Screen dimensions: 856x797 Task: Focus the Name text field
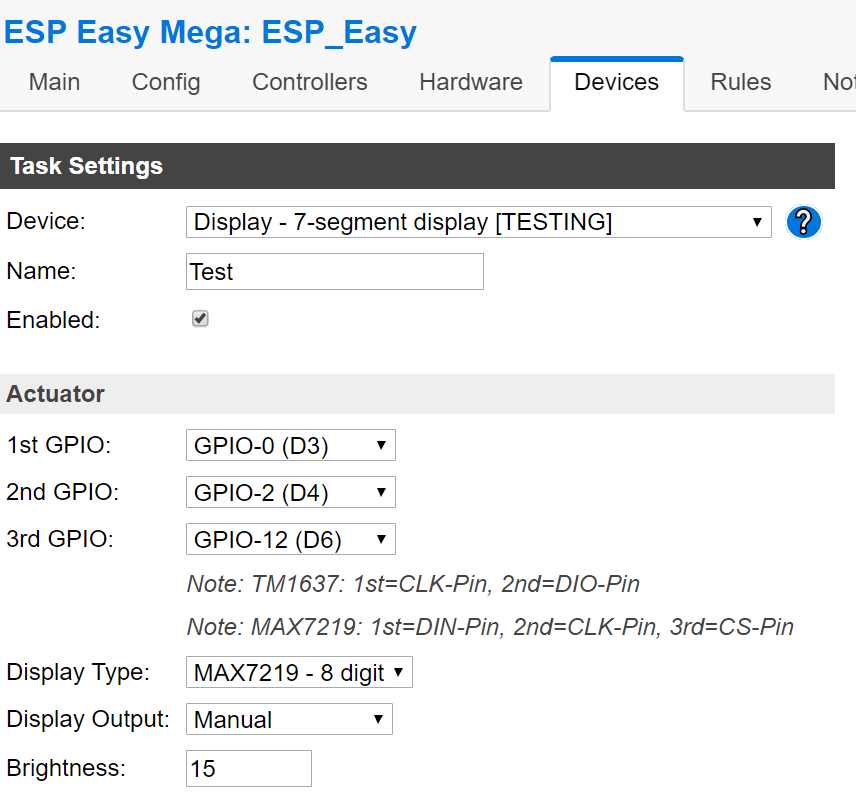335,271
